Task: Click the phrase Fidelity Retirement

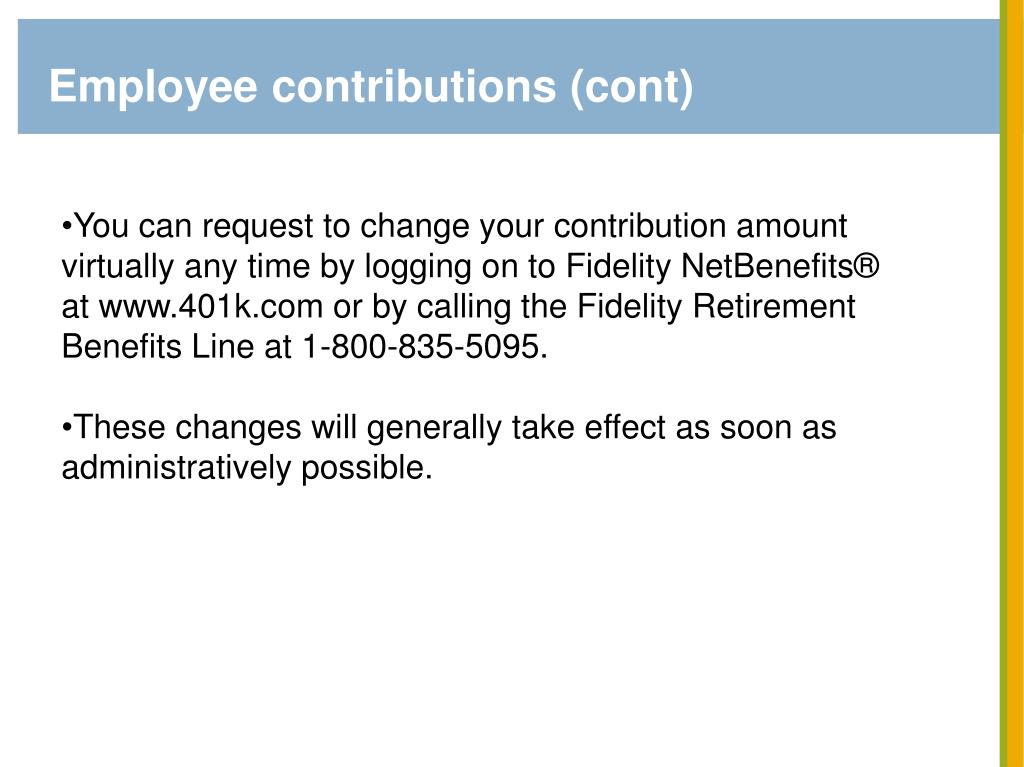Action: [716, 306]
